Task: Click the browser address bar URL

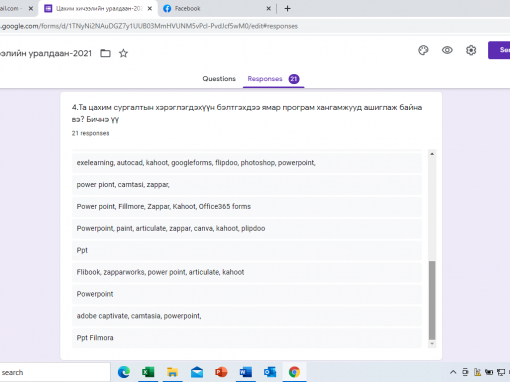Action: tap(149, 26)
